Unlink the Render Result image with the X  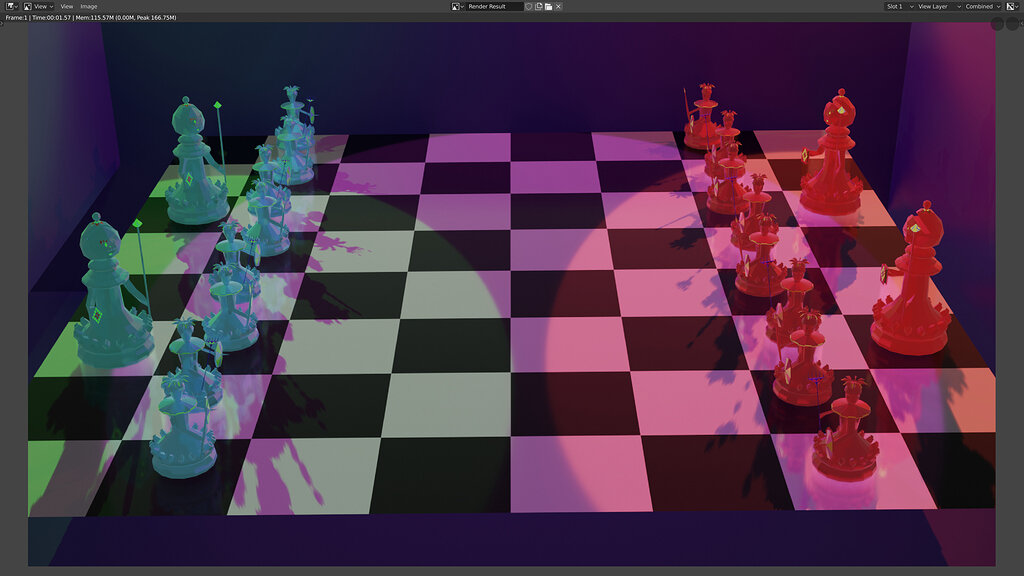558,6
